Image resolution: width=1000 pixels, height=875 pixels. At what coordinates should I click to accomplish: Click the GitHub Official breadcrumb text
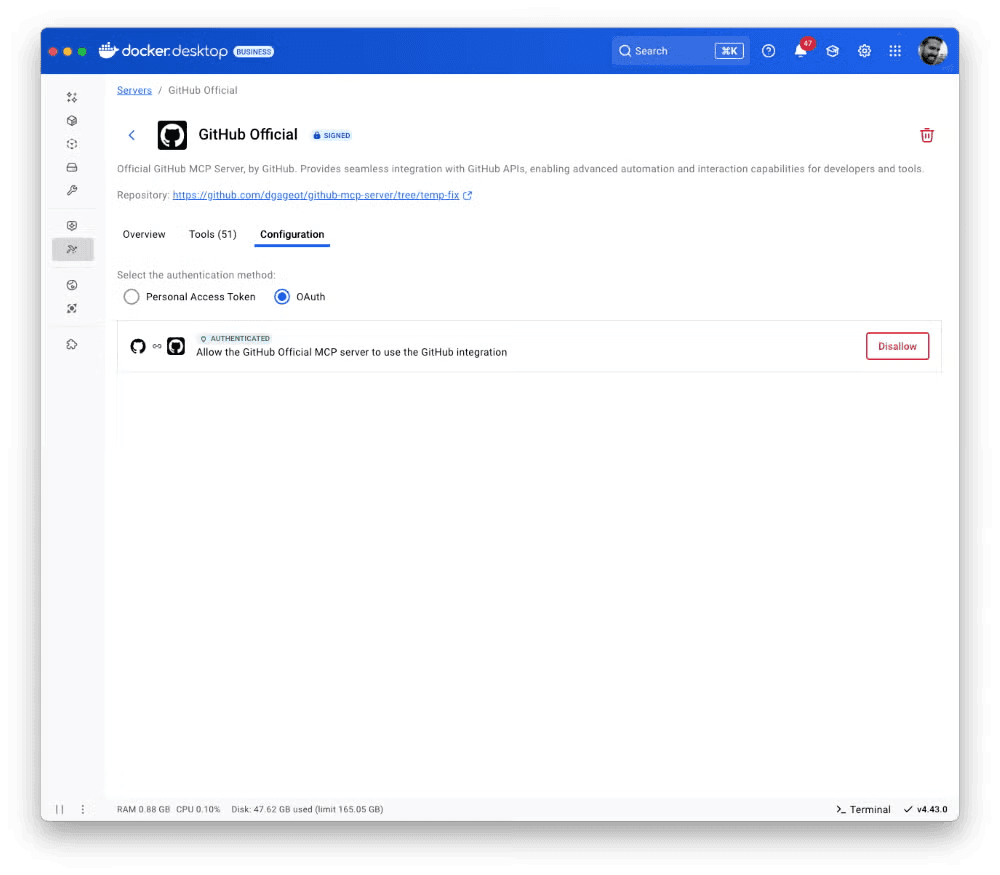[x=203, y=91]
